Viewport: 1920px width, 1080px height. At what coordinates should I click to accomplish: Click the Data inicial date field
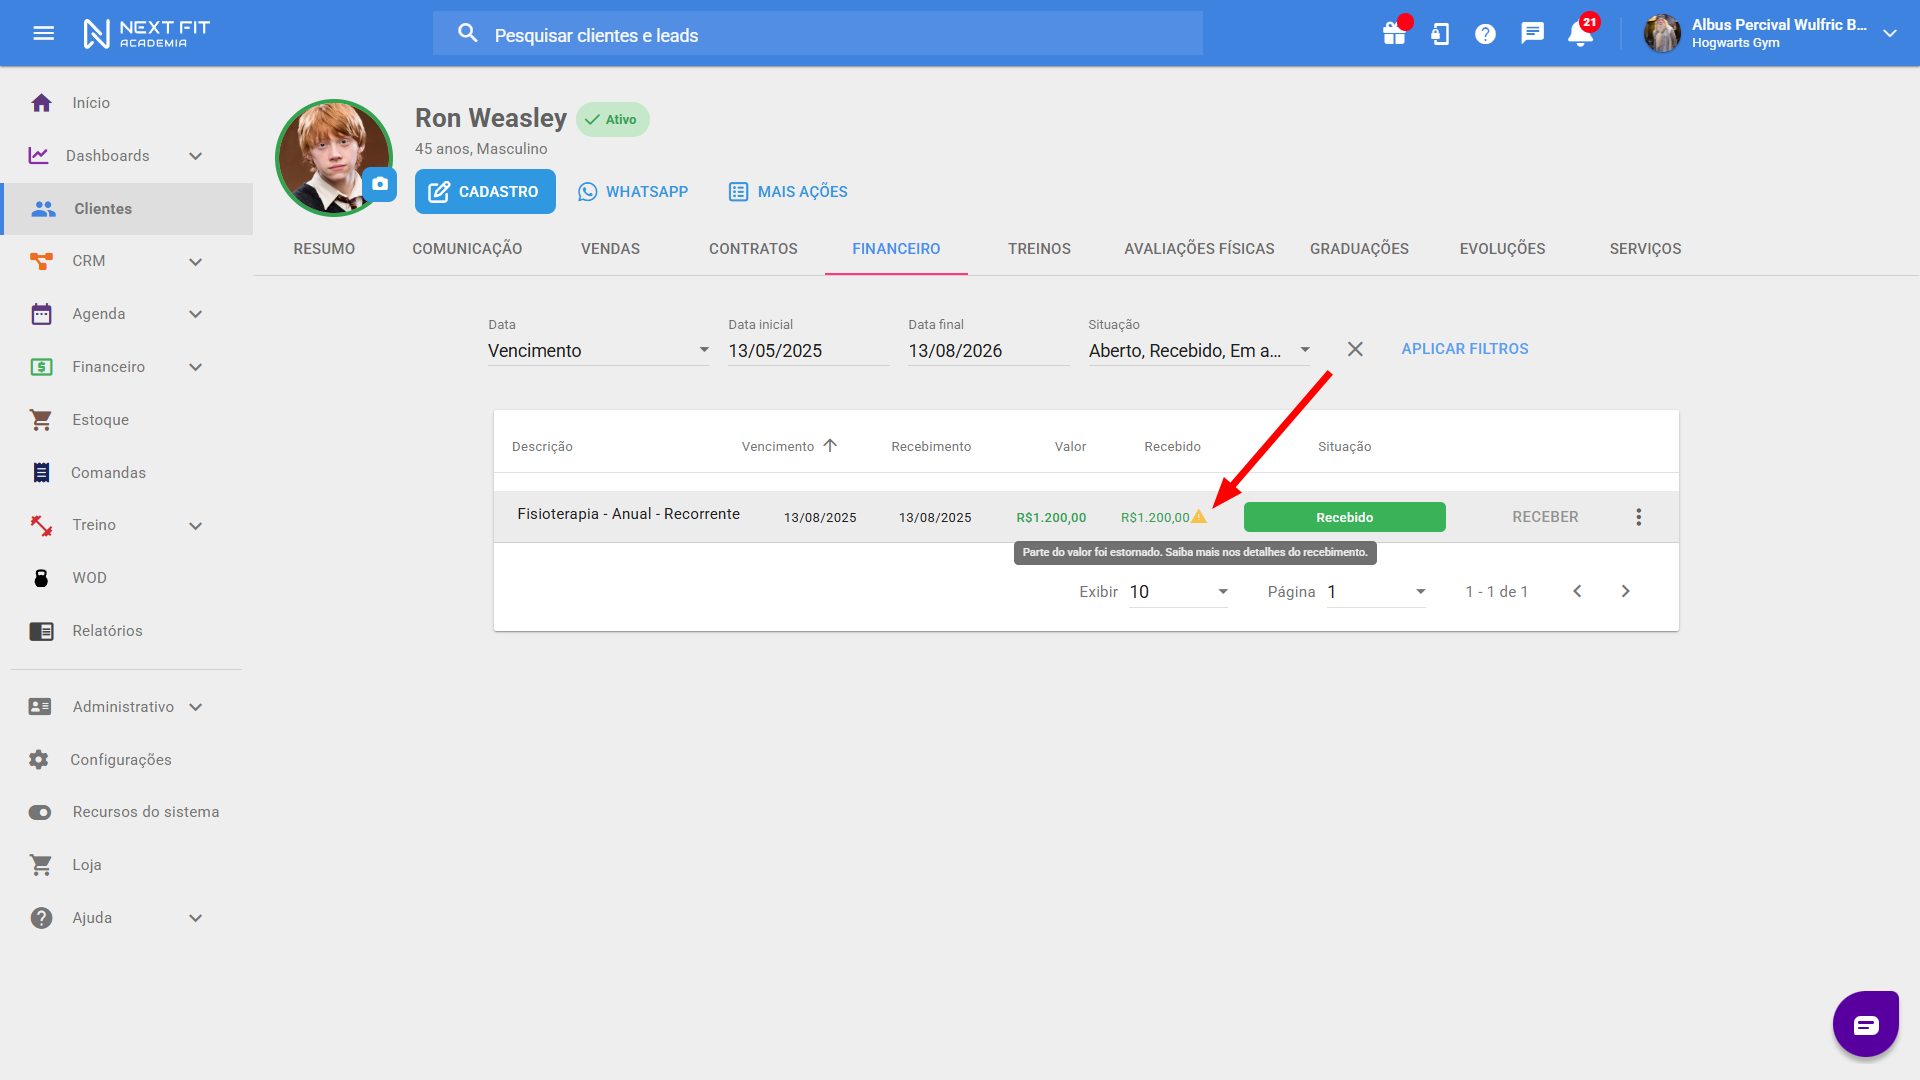coord(807,351)
